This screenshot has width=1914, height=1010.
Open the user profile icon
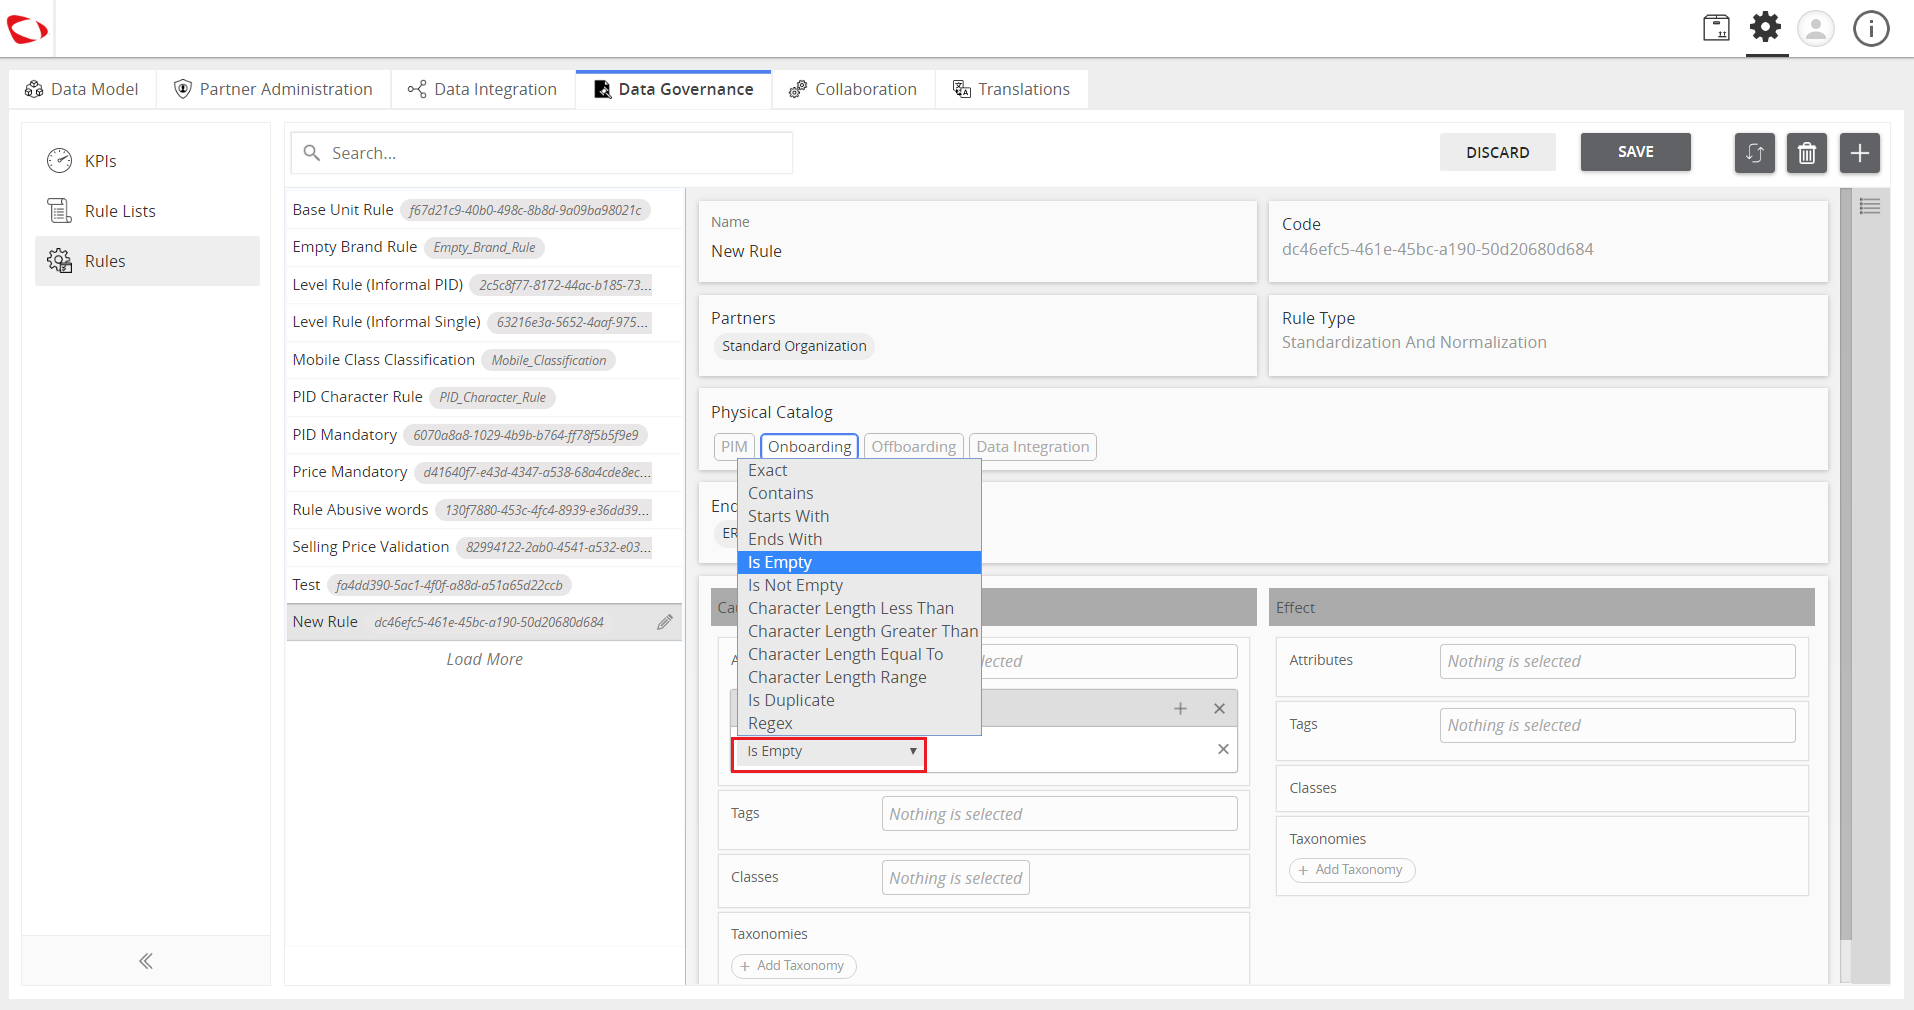point(1816,28)
